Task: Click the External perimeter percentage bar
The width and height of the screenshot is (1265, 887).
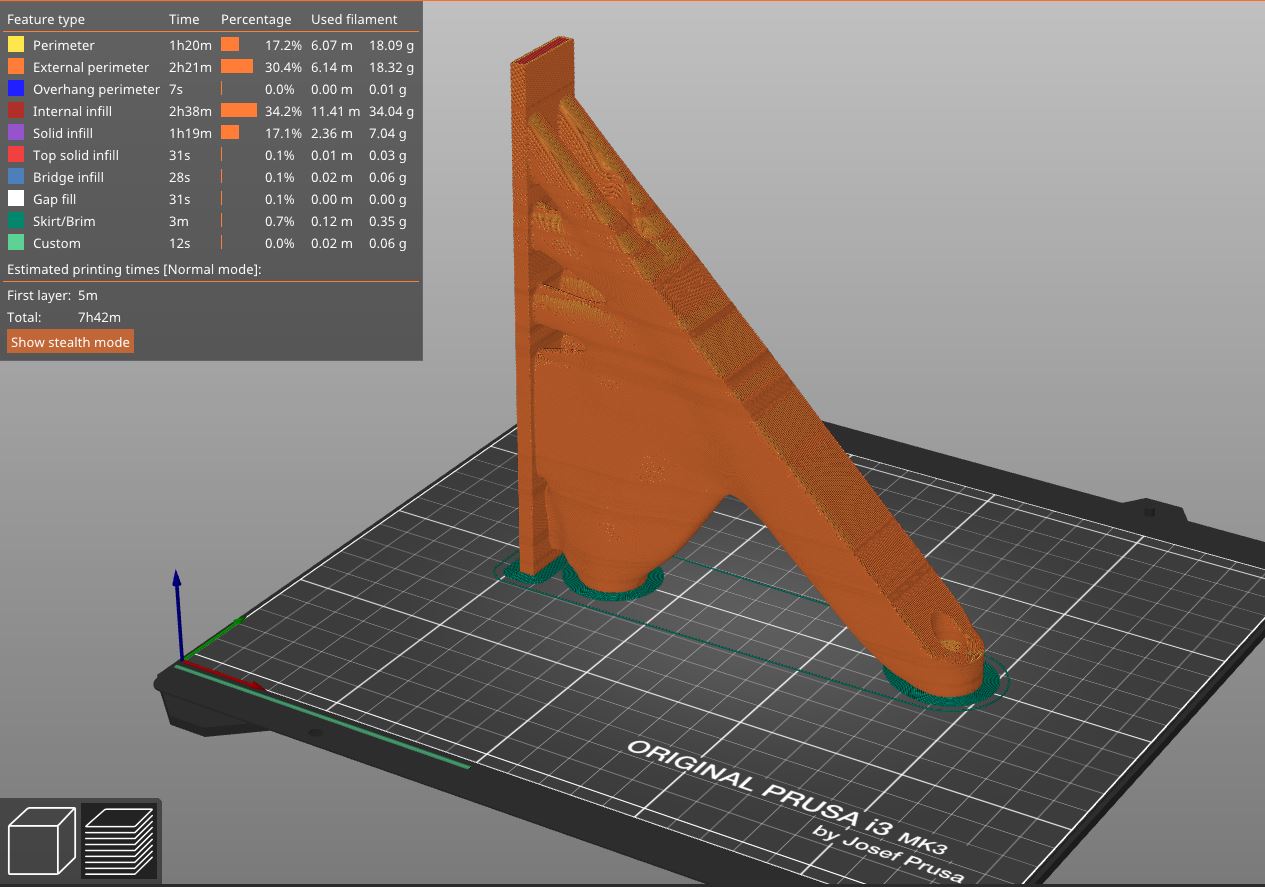Action: click(236, 67)
